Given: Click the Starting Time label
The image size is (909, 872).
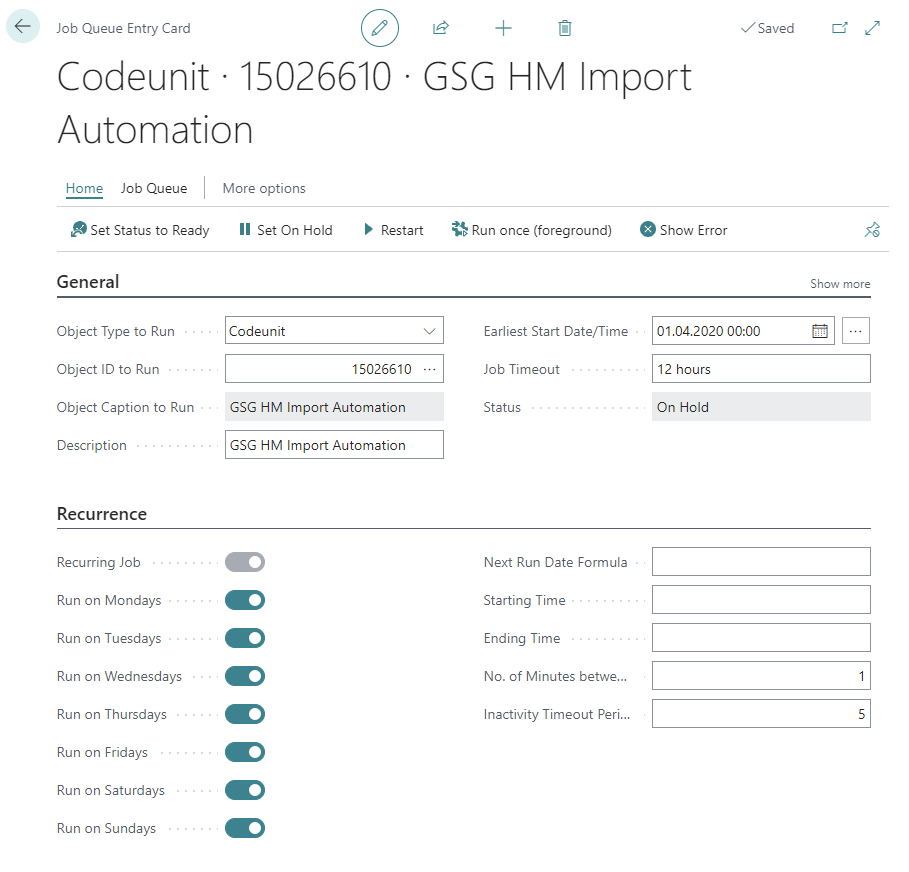Looking at the screenshot, I should 525,600.
